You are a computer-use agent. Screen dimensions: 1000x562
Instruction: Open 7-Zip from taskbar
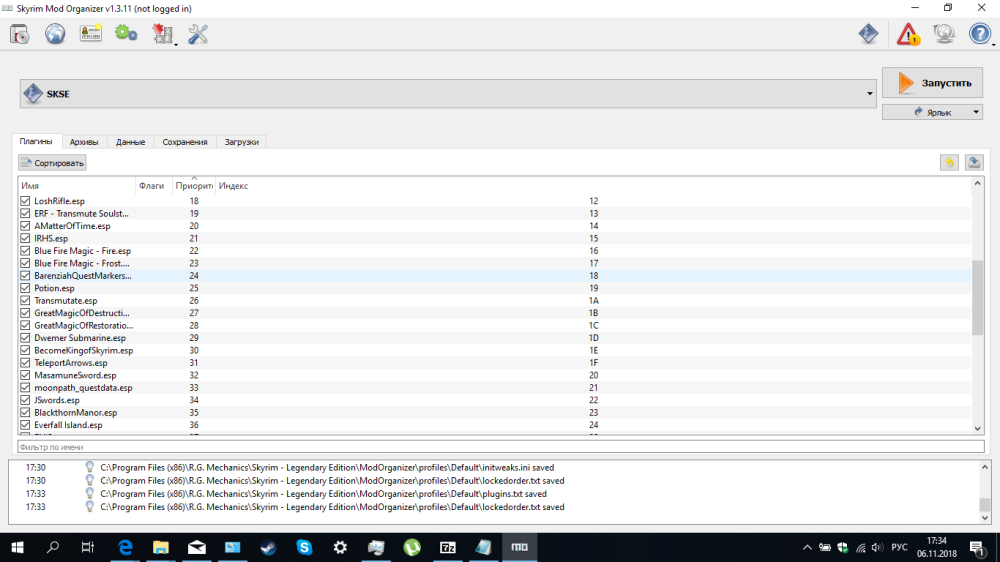pos(448,547)
